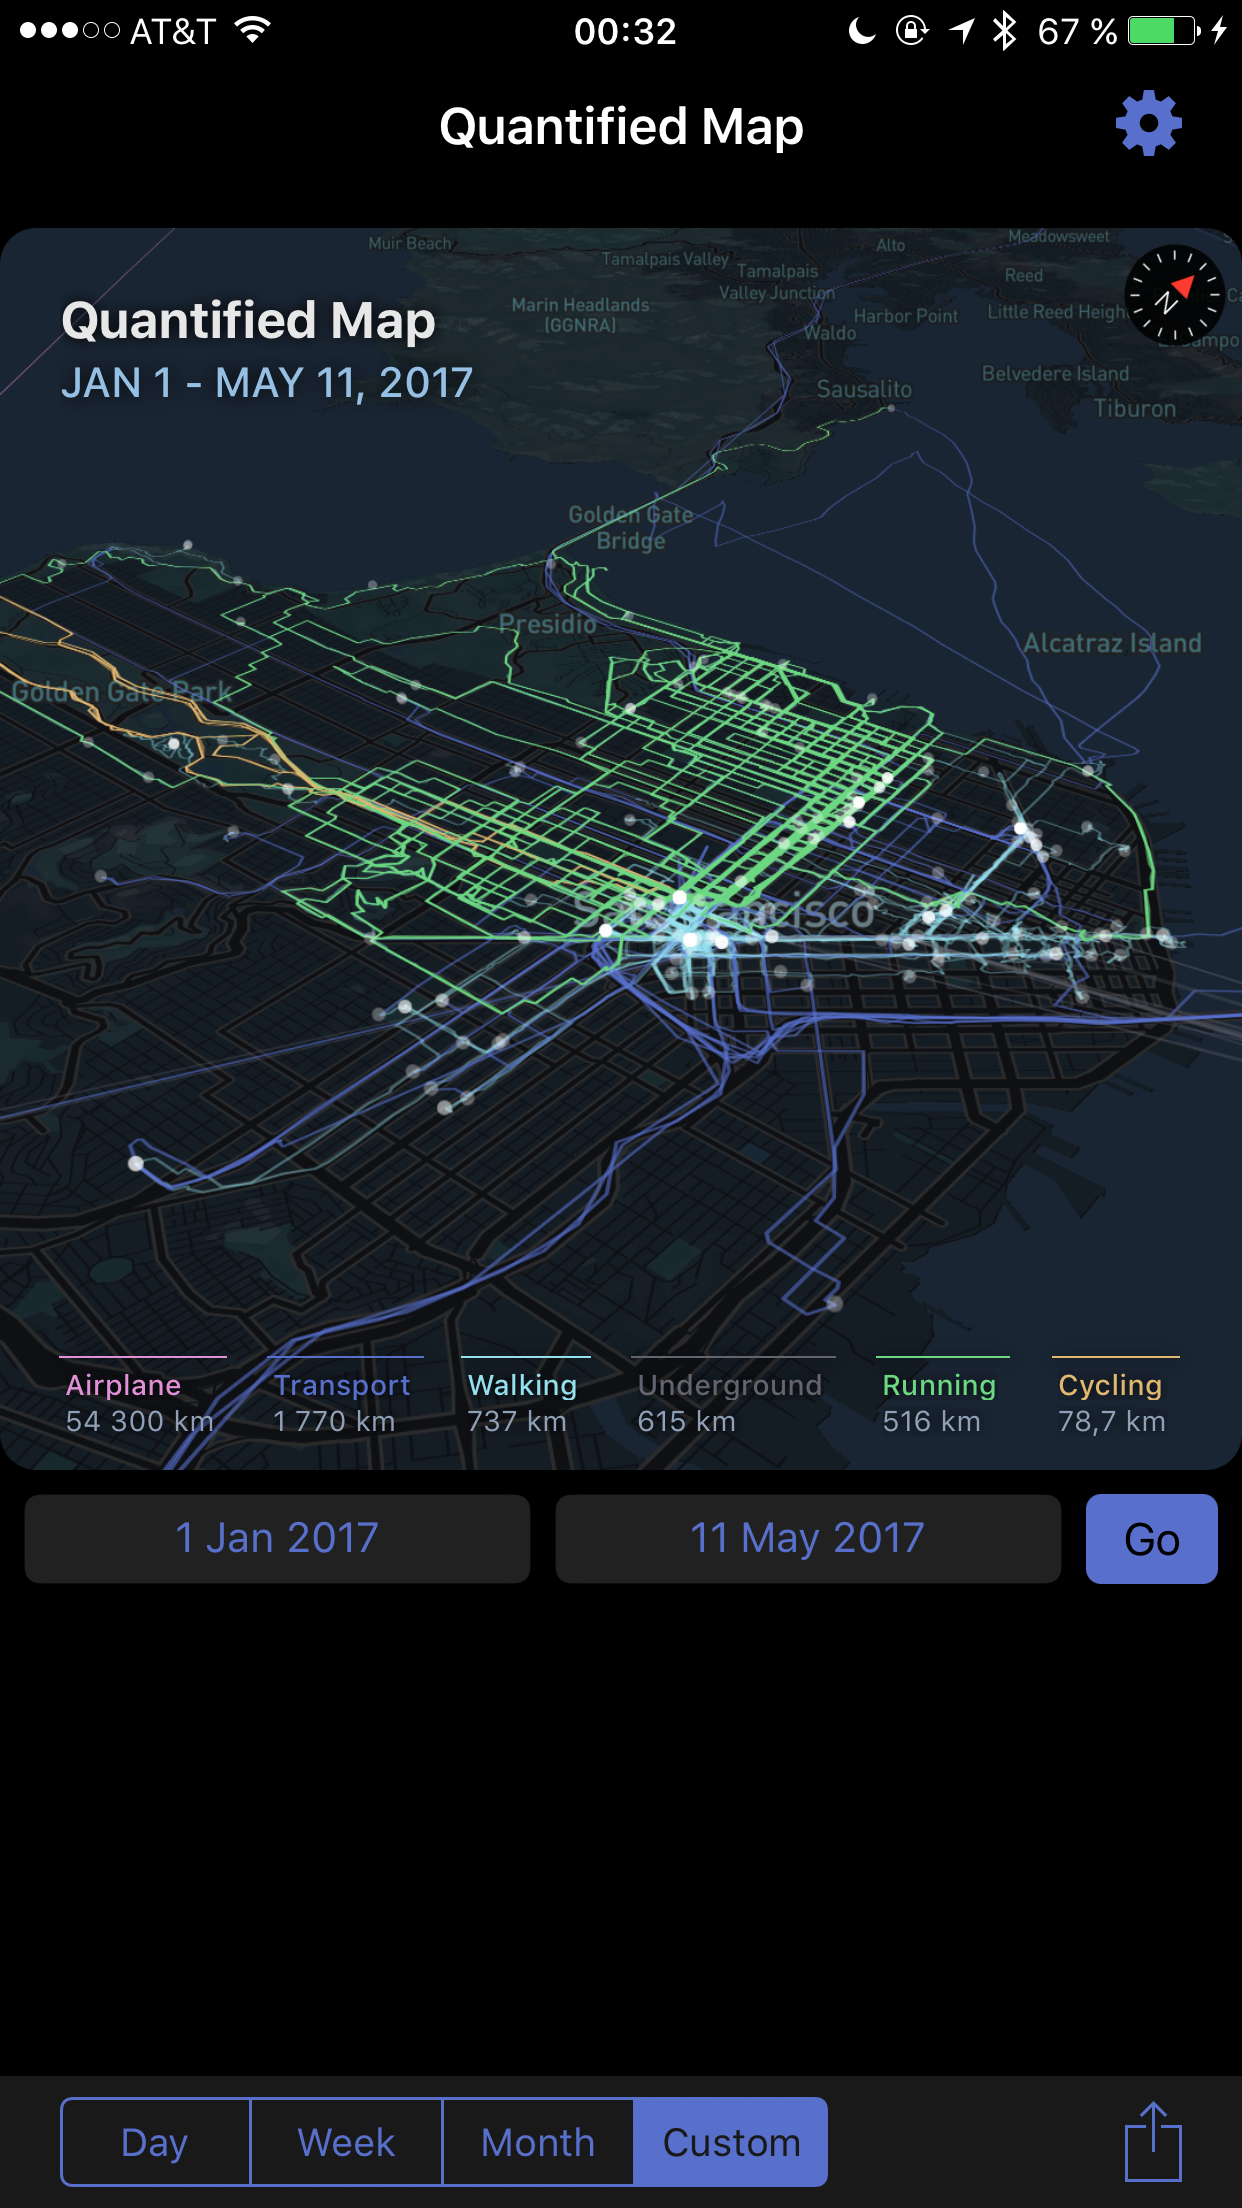Tap the Tamalpais Valley map label
1242x2208 pixels.
point(665,259)
